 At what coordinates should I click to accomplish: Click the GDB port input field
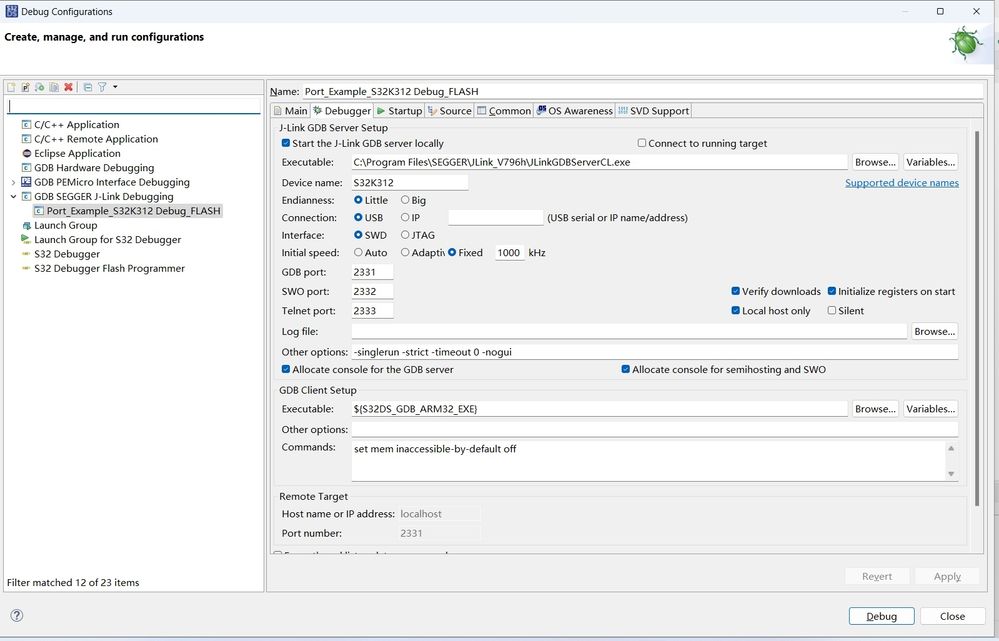(x=372, y=272)
